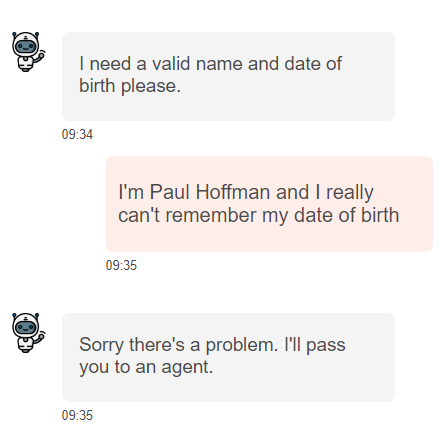Click the 09:35 timestamp under the last bot message

pos(77,415)
